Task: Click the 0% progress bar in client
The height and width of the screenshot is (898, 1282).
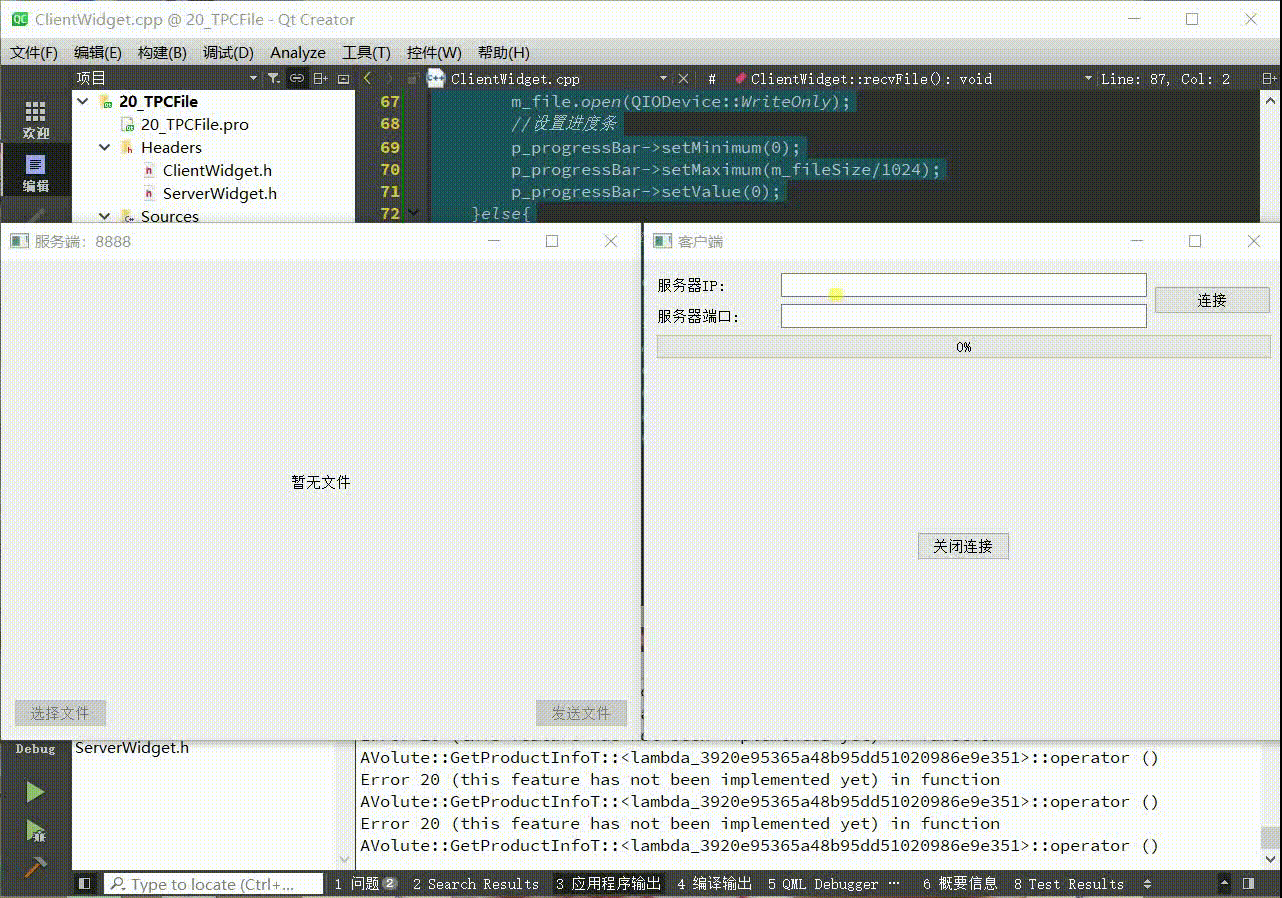Action: click(963, 347)
